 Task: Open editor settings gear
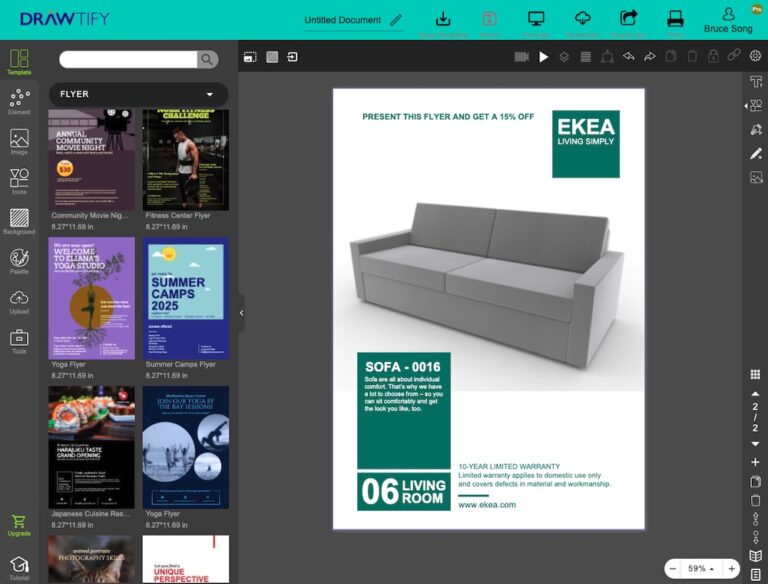[x=755, y=56]
